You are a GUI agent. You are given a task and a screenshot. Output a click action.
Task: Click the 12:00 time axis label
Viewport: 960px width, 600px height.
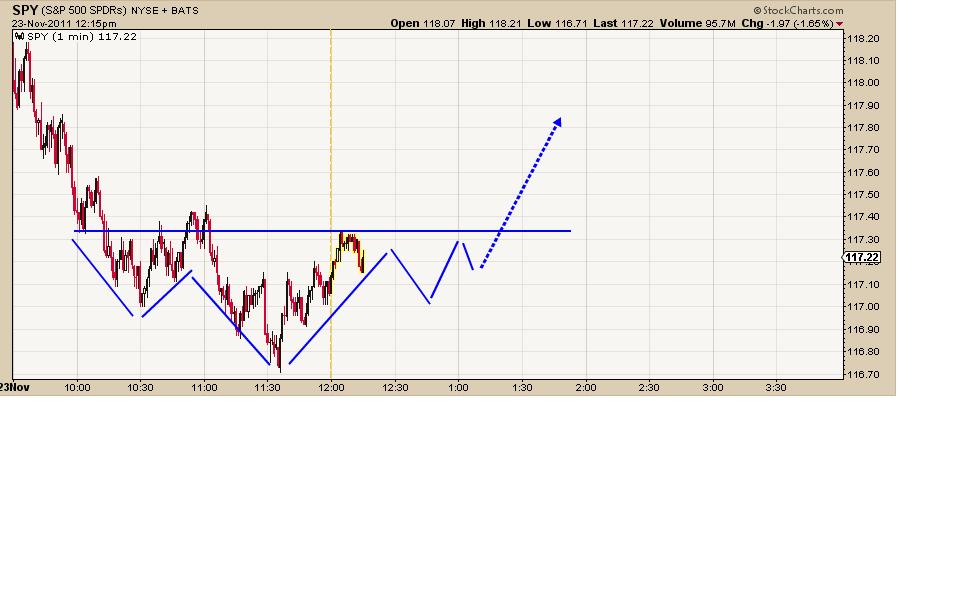click(331, 388)
